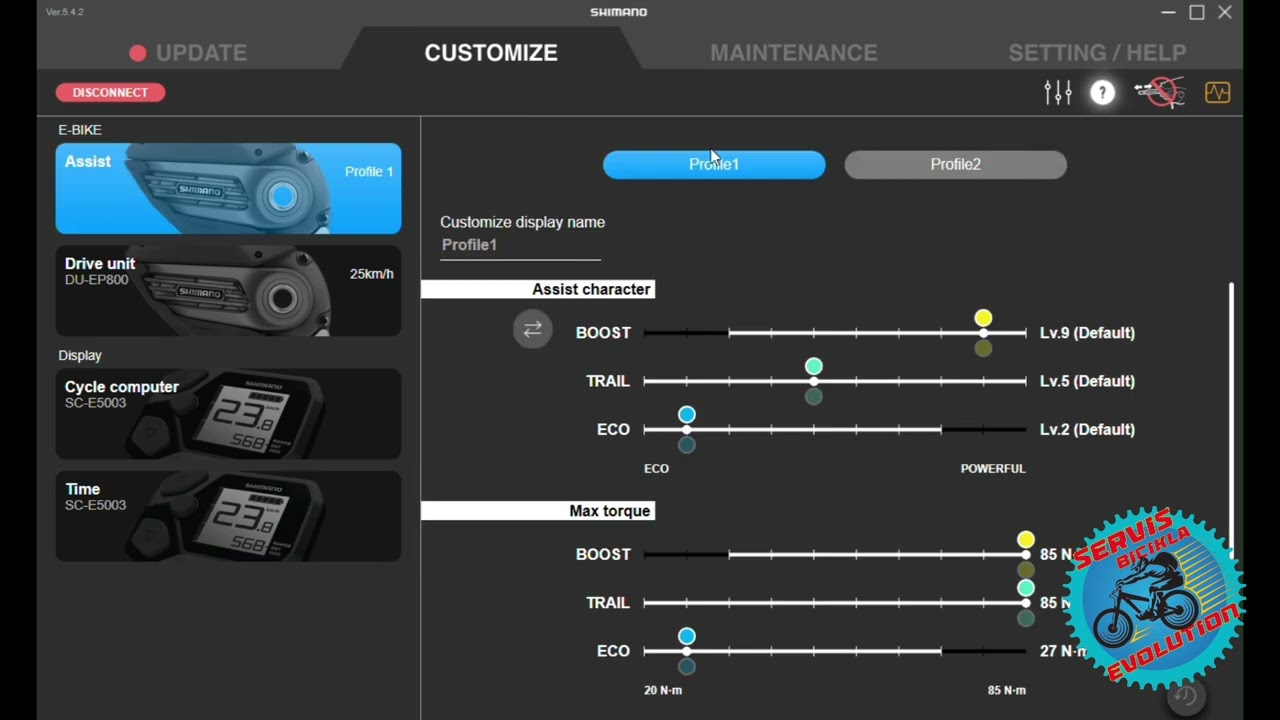Open the adjustment sliders settings icon

pyautogui.click(x=1057, y=93)
